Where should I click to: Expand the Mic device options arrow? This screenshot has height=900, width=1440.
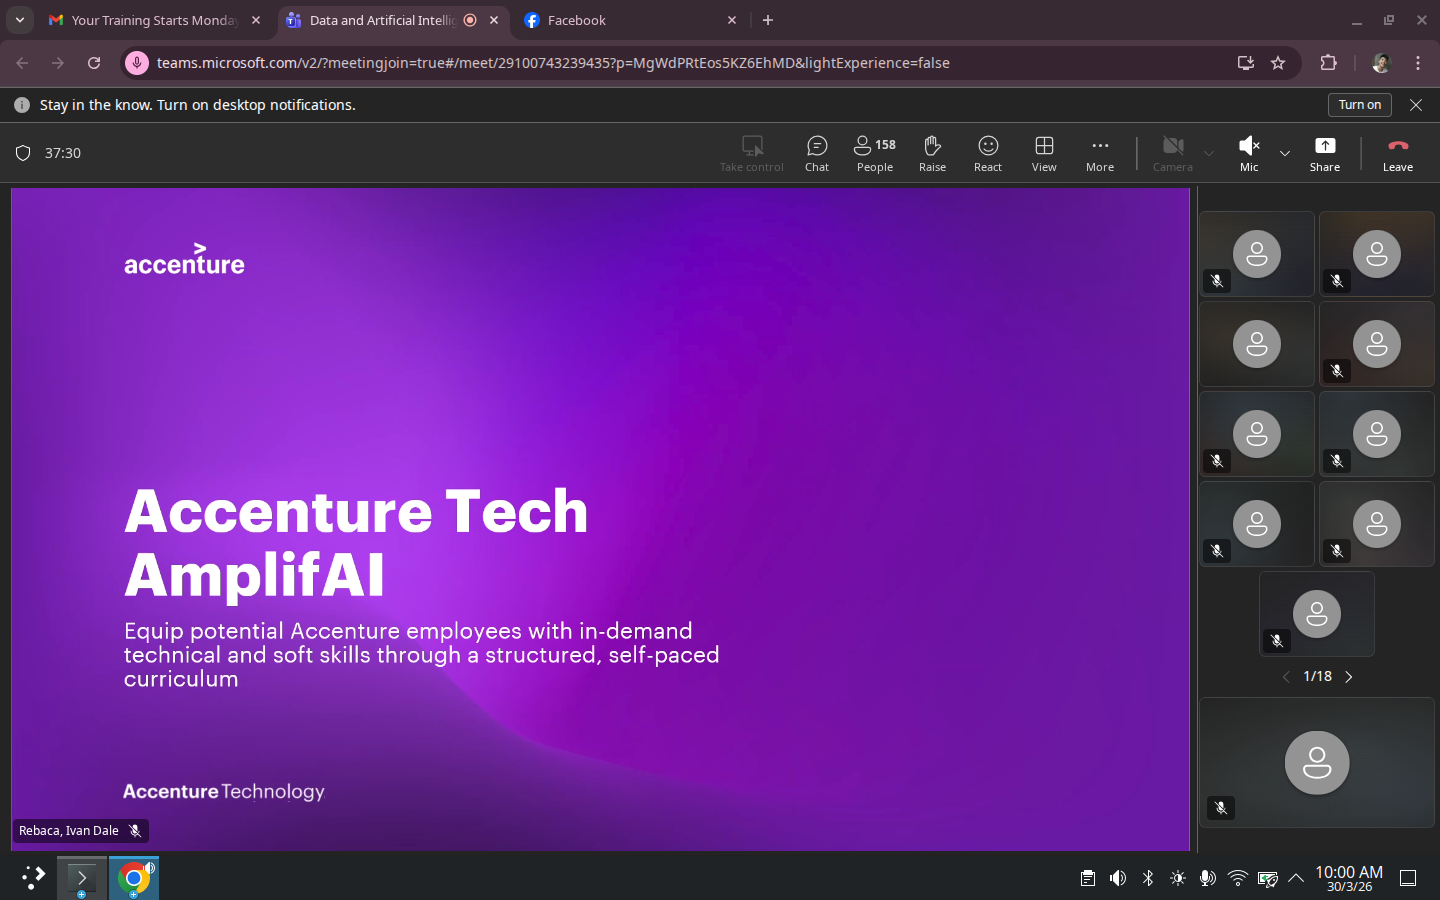click(1285, 153)
